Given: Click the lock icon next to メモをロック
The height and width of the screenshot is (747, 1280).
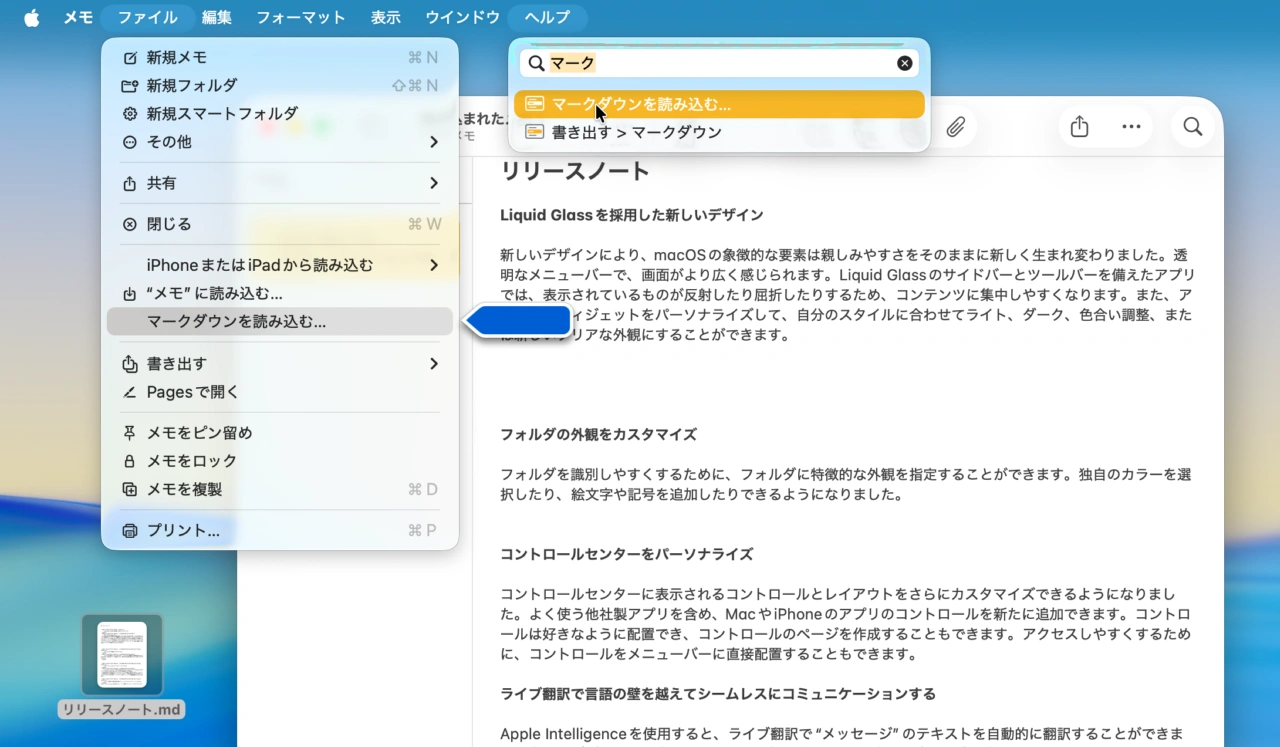Looking at the screenshot, I should pos(128,460).
